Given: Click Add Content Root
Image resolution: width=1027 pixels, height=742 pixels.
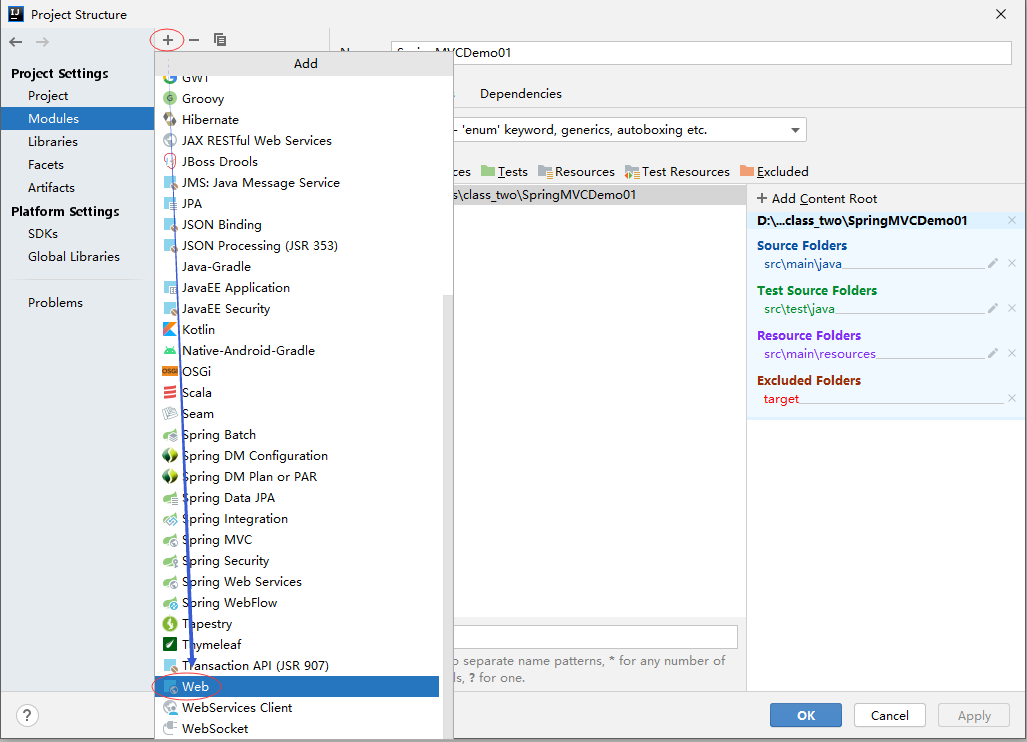Looking at the screenshot, I should click(817, 198).
